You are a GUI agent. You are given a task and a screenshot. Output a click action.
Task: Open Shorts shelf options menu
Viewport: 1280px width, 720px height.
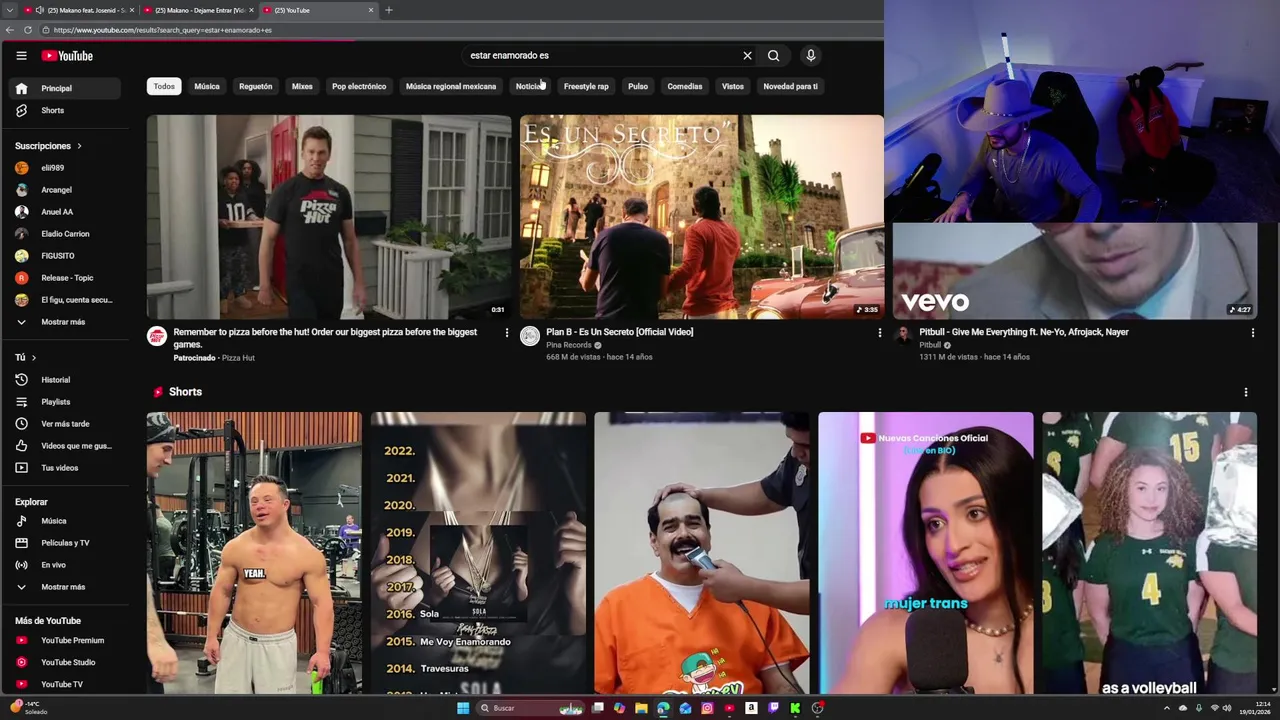pyautogui.click(x=1245, y=392)
